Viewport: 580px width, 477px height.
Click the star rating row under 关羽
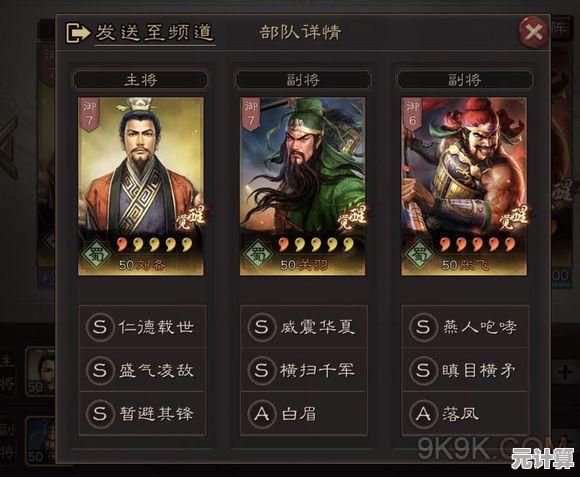coord(317,244)
